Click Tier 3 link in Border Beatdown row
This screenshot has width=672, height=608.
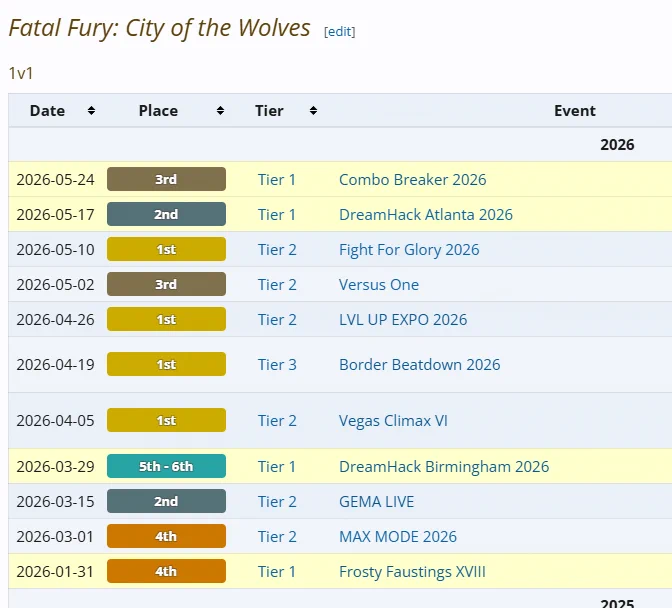point(277,365)
